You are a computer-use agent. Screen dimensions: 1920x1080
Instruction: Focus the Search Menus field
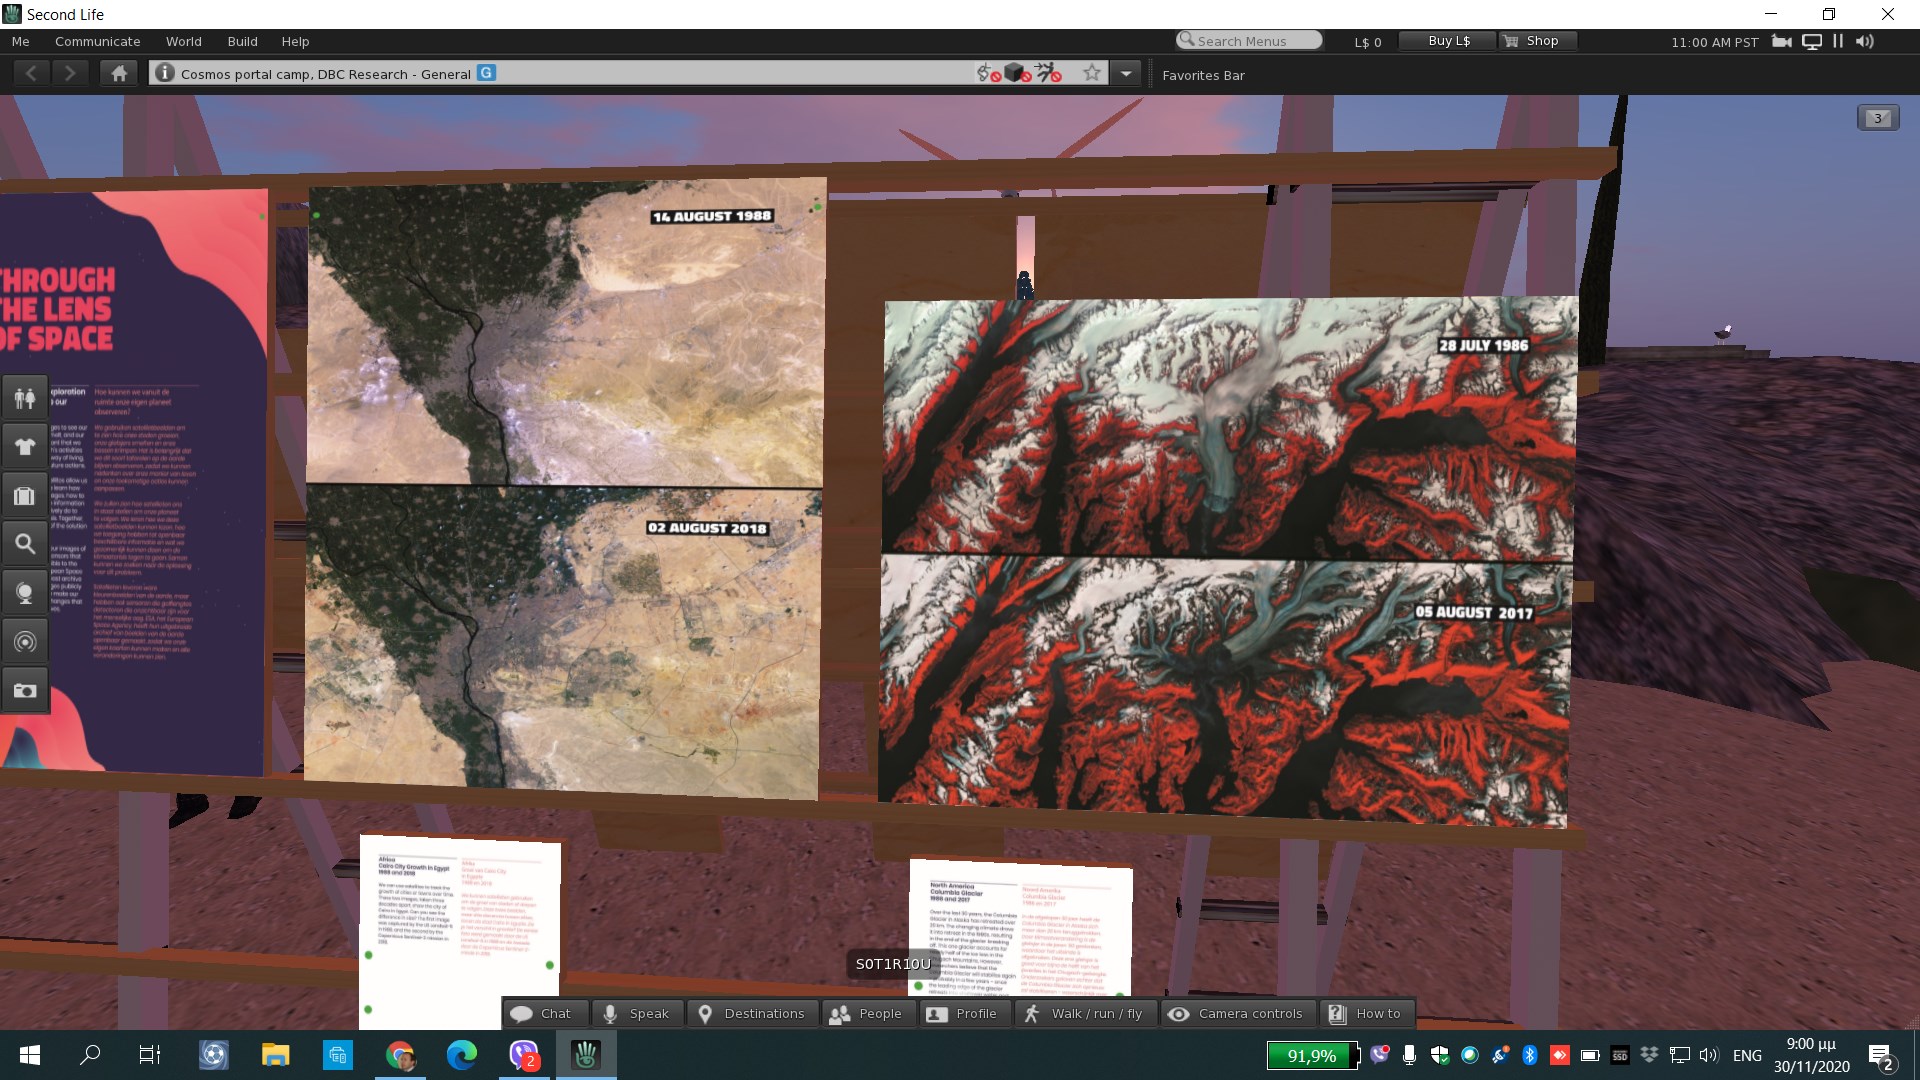1249,40
